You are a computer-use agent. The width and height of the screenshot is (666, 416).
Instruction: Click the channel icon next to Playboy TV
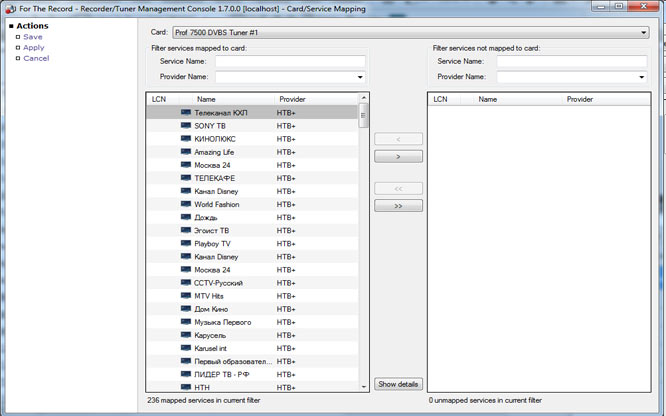186,243
